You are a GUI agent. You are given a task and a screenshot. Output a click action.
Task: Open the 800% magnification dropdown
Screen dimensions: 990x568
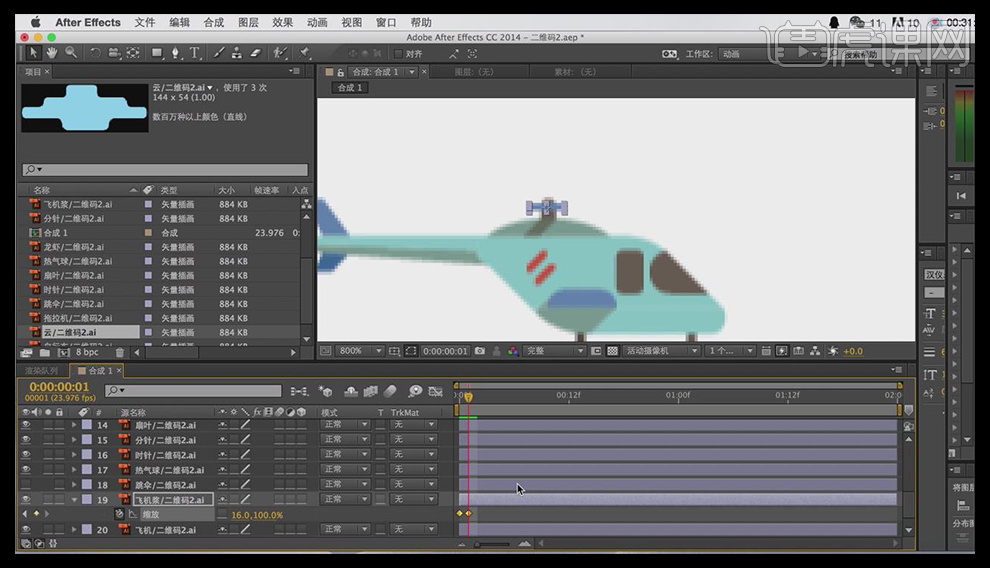(x=361, y=351)
